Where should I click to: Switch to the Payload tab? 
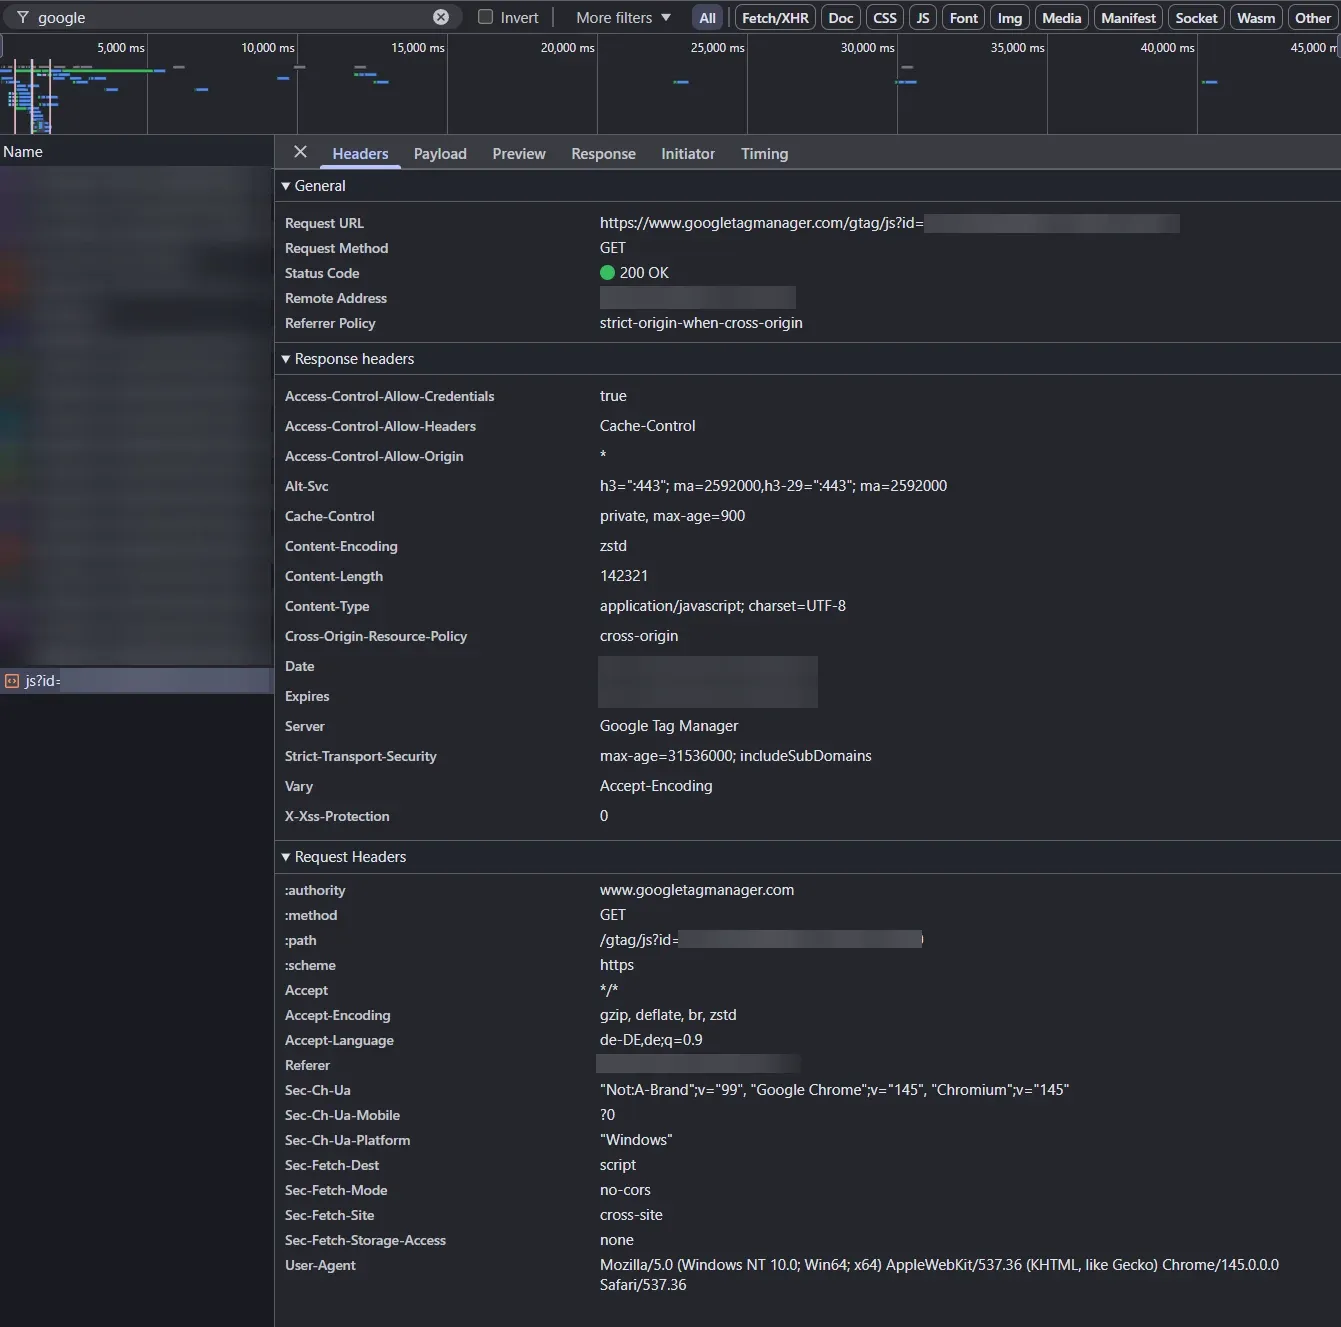[x=440, y=153]
